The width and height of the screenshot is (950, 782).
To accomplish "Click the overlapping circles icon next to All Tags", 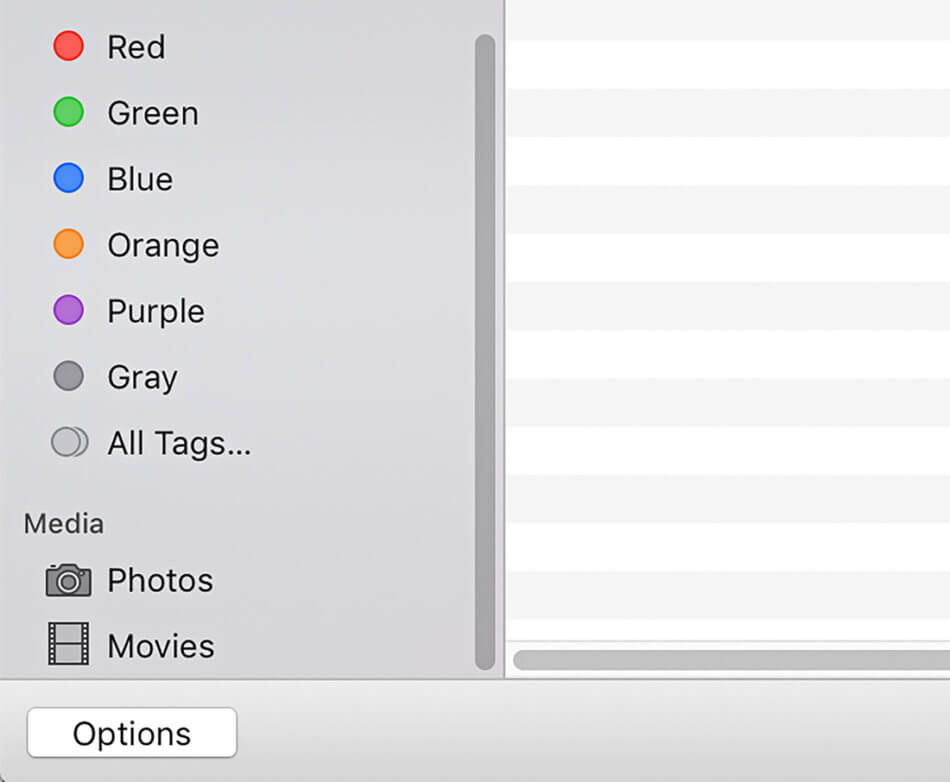I will click(x=67, y=441).
